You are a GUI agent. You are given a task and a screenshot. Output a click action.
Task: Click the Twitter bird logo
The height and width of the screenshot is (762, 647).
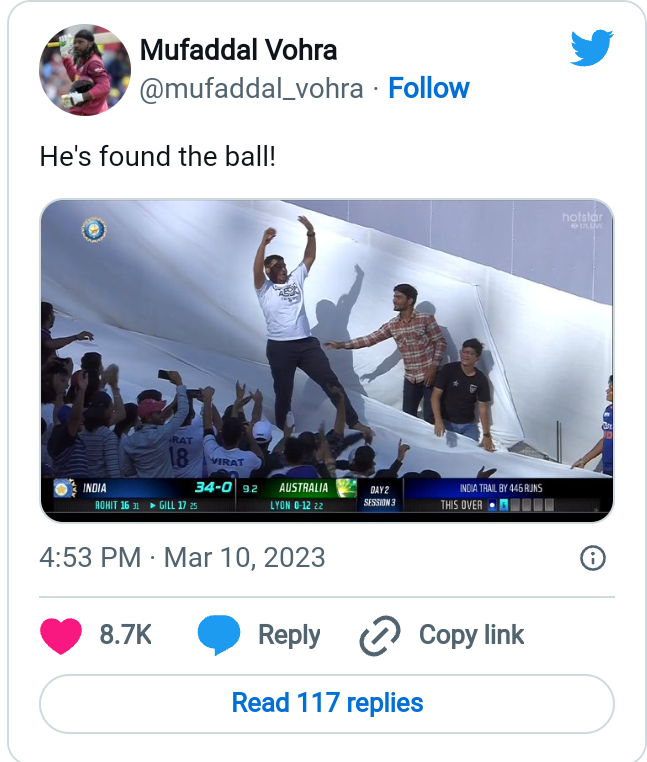(591, 48)
